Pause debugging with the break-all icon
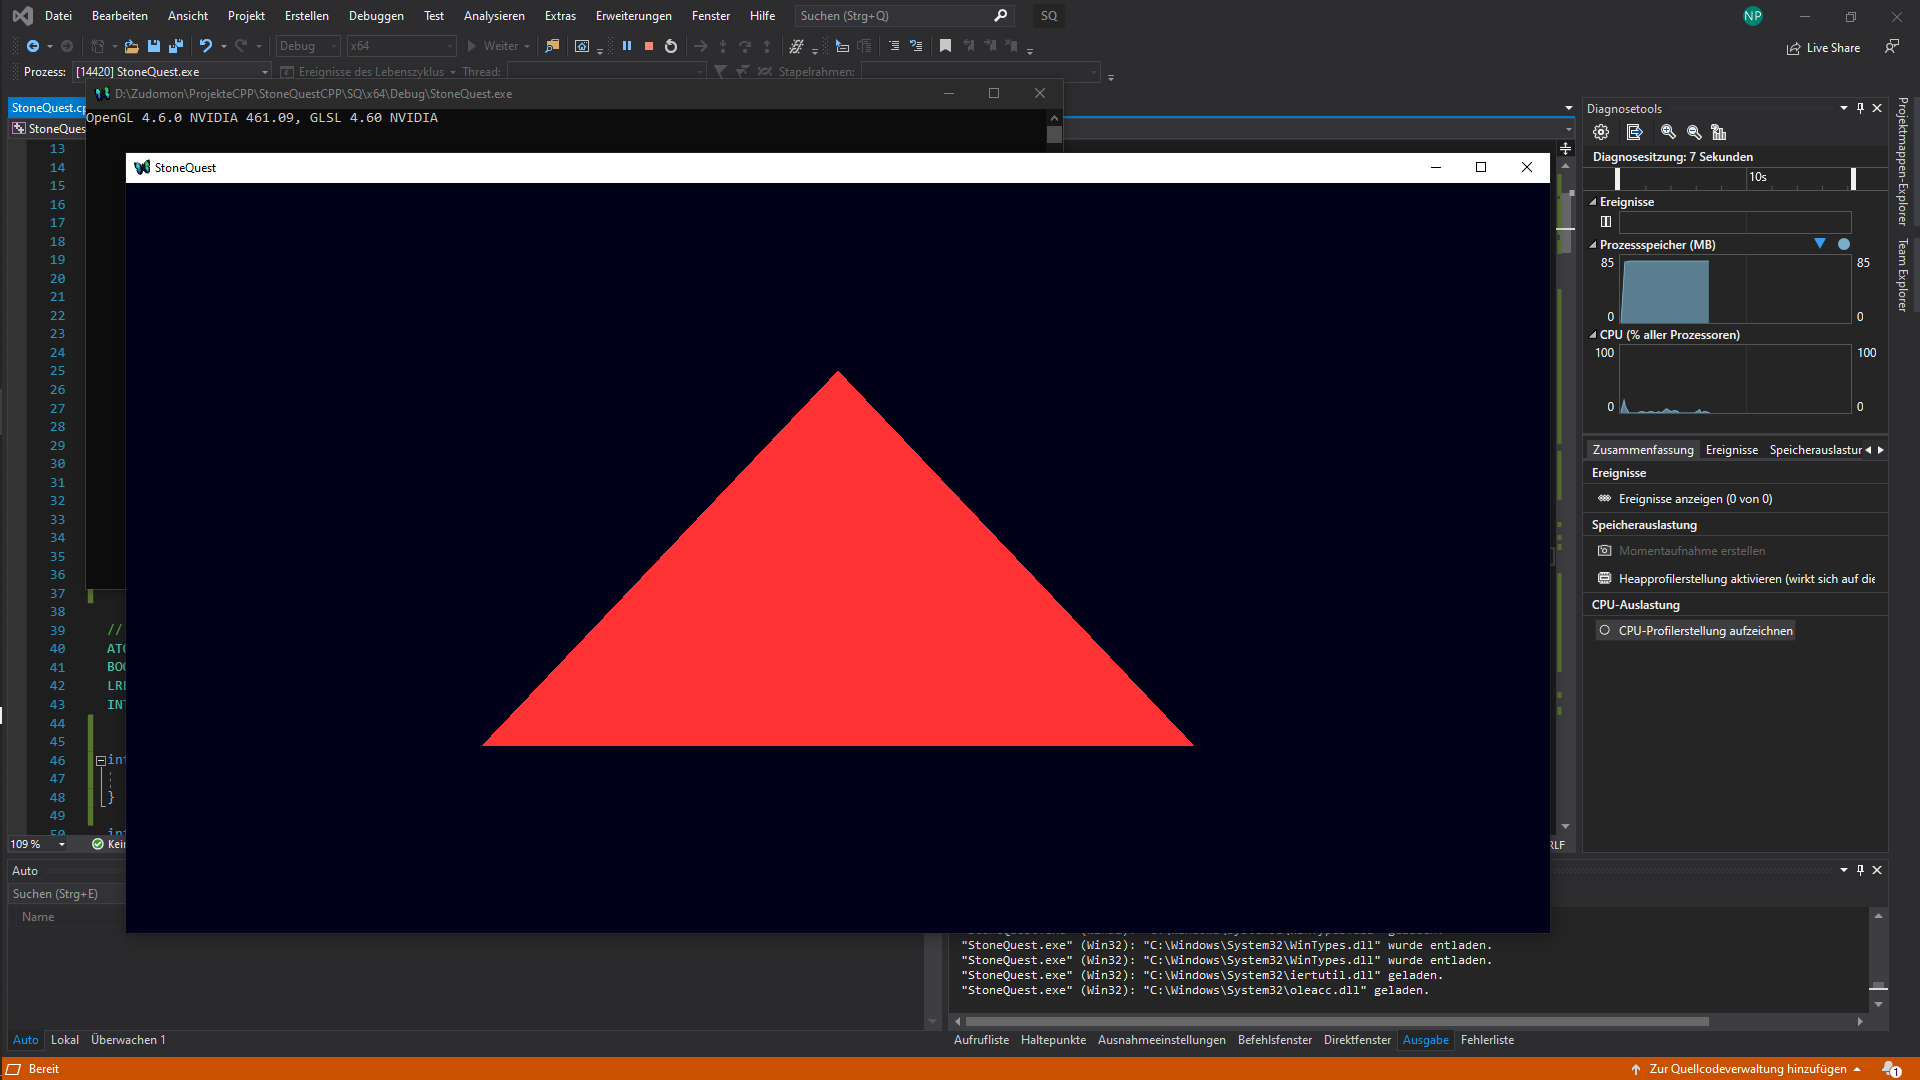Viewport: 1920px width, 1080px height. [x=627, y=46]
